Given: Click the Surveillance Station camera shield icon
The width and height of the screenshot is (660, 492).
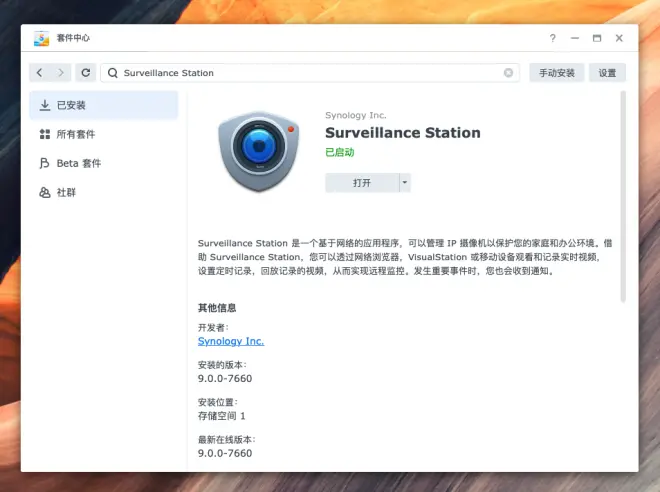Looking at the screenshot, I should (258, 151).
